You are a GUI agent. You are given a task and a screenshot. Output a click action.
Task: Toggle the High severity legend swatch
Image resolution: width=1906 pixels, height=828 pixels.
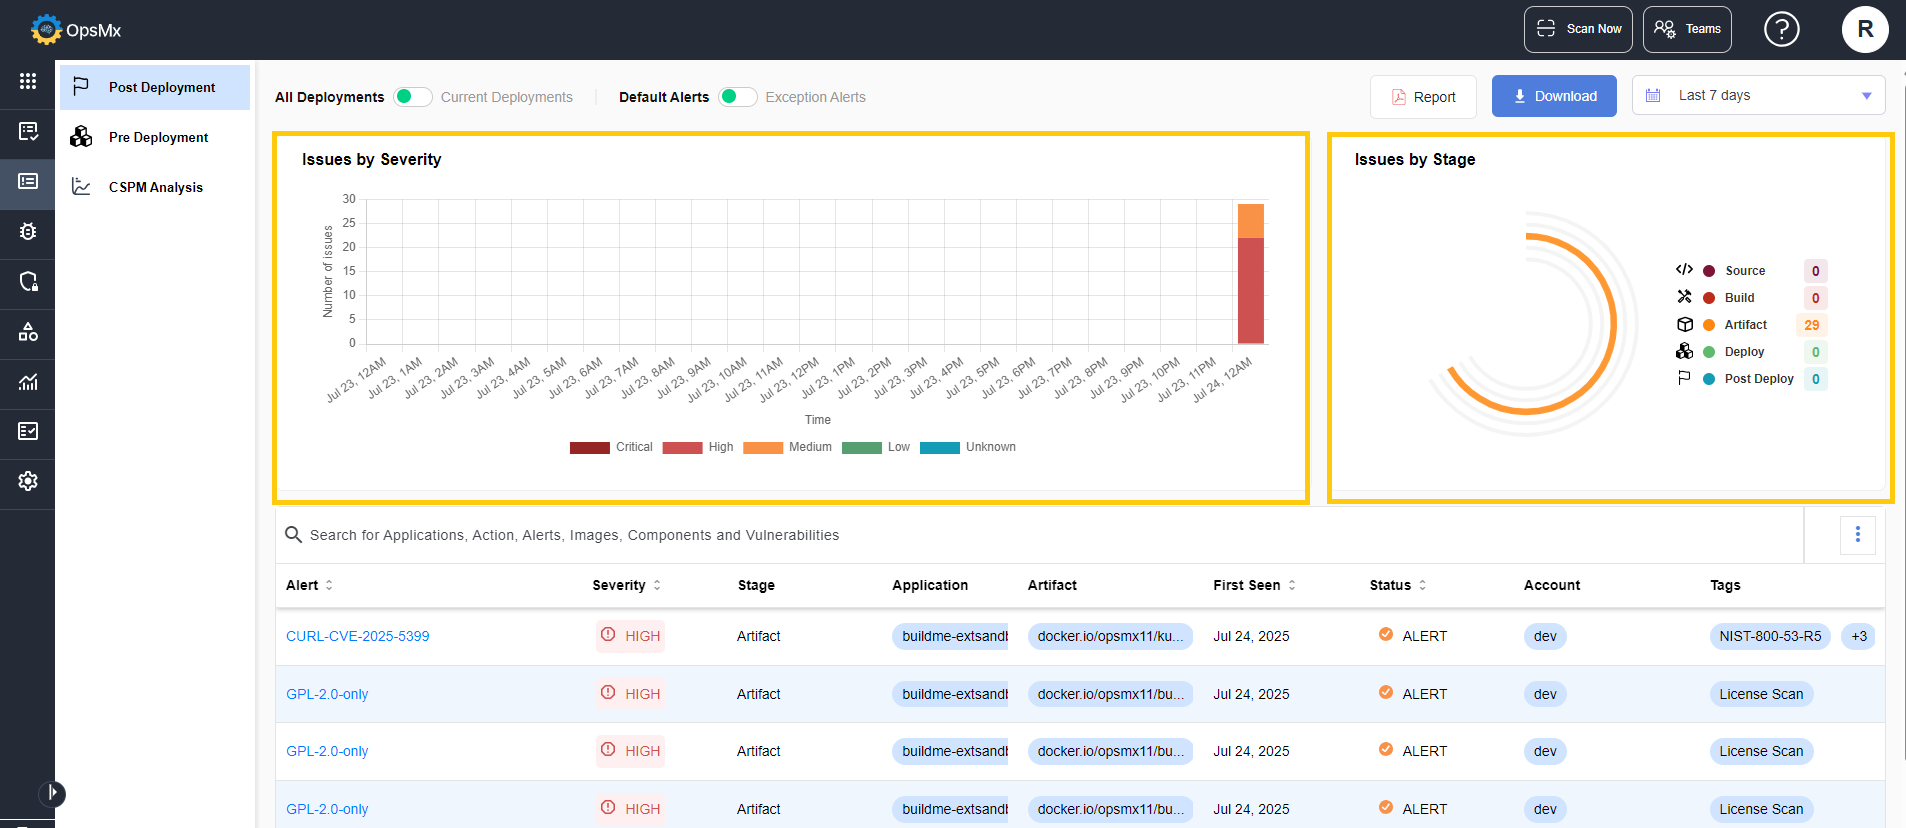click(x=682, y=447)
